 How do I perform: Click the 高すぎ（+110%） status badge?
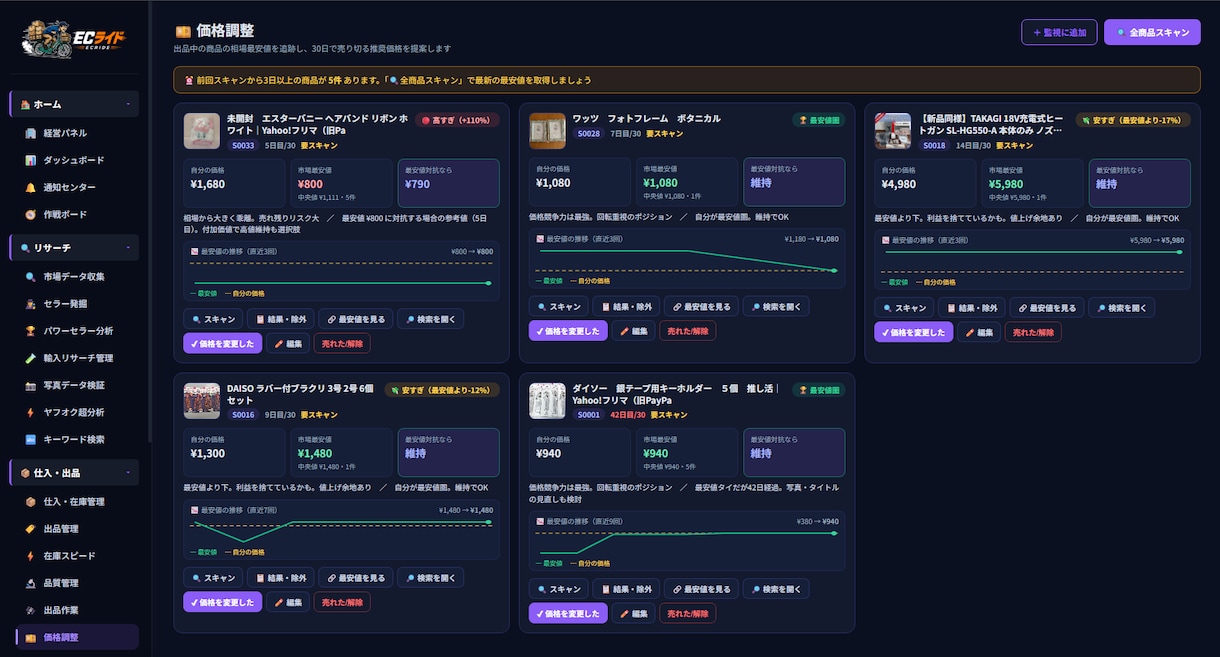456,120
